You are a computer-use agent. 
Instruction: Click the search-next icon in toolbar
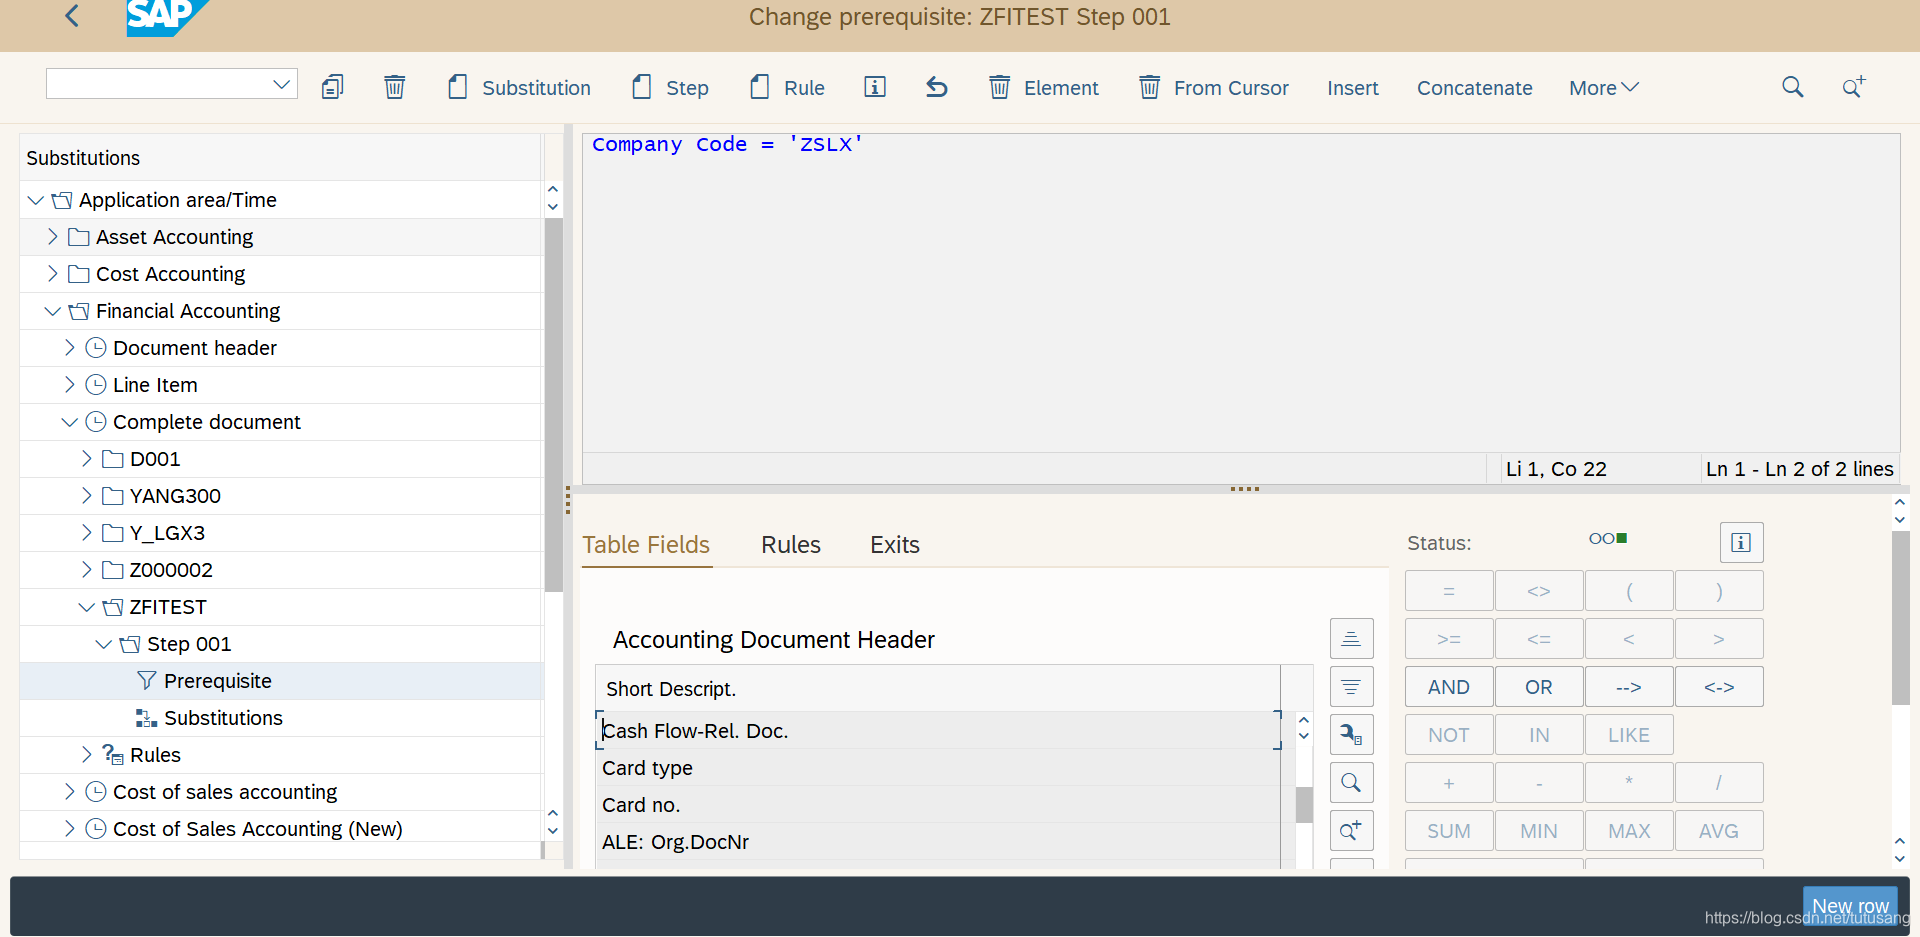pyautogui.click(x=1854, y=88)
